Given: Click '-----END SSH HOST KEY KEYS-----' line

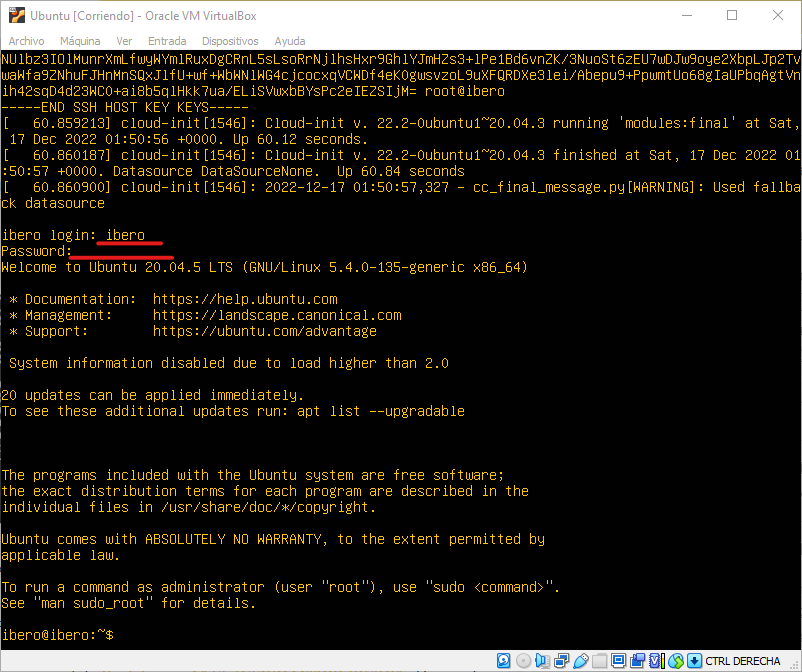Looking at the screenshot, I should pos(125,107).
